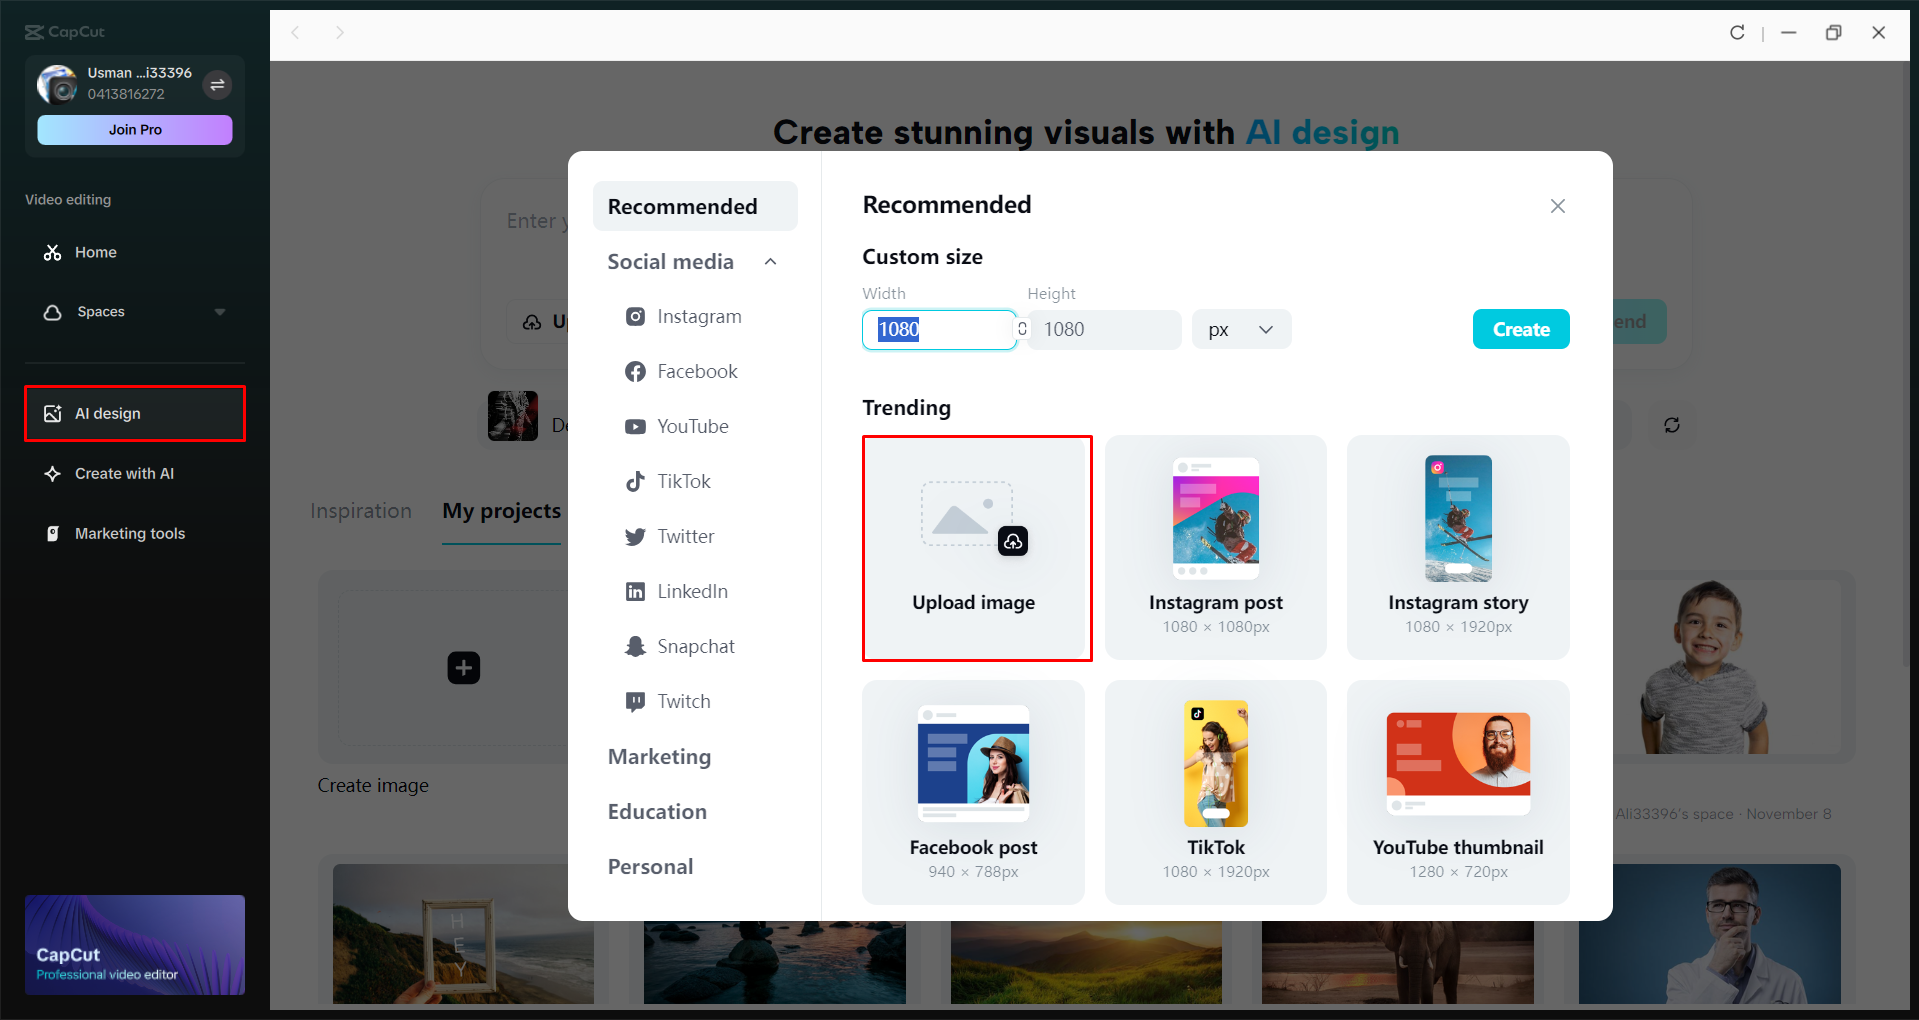Image resolution: width=1919 pixels, height=1020 pixels.
Task: Expand the Spaces sidebar dropdown
Action: click(221, 311)
